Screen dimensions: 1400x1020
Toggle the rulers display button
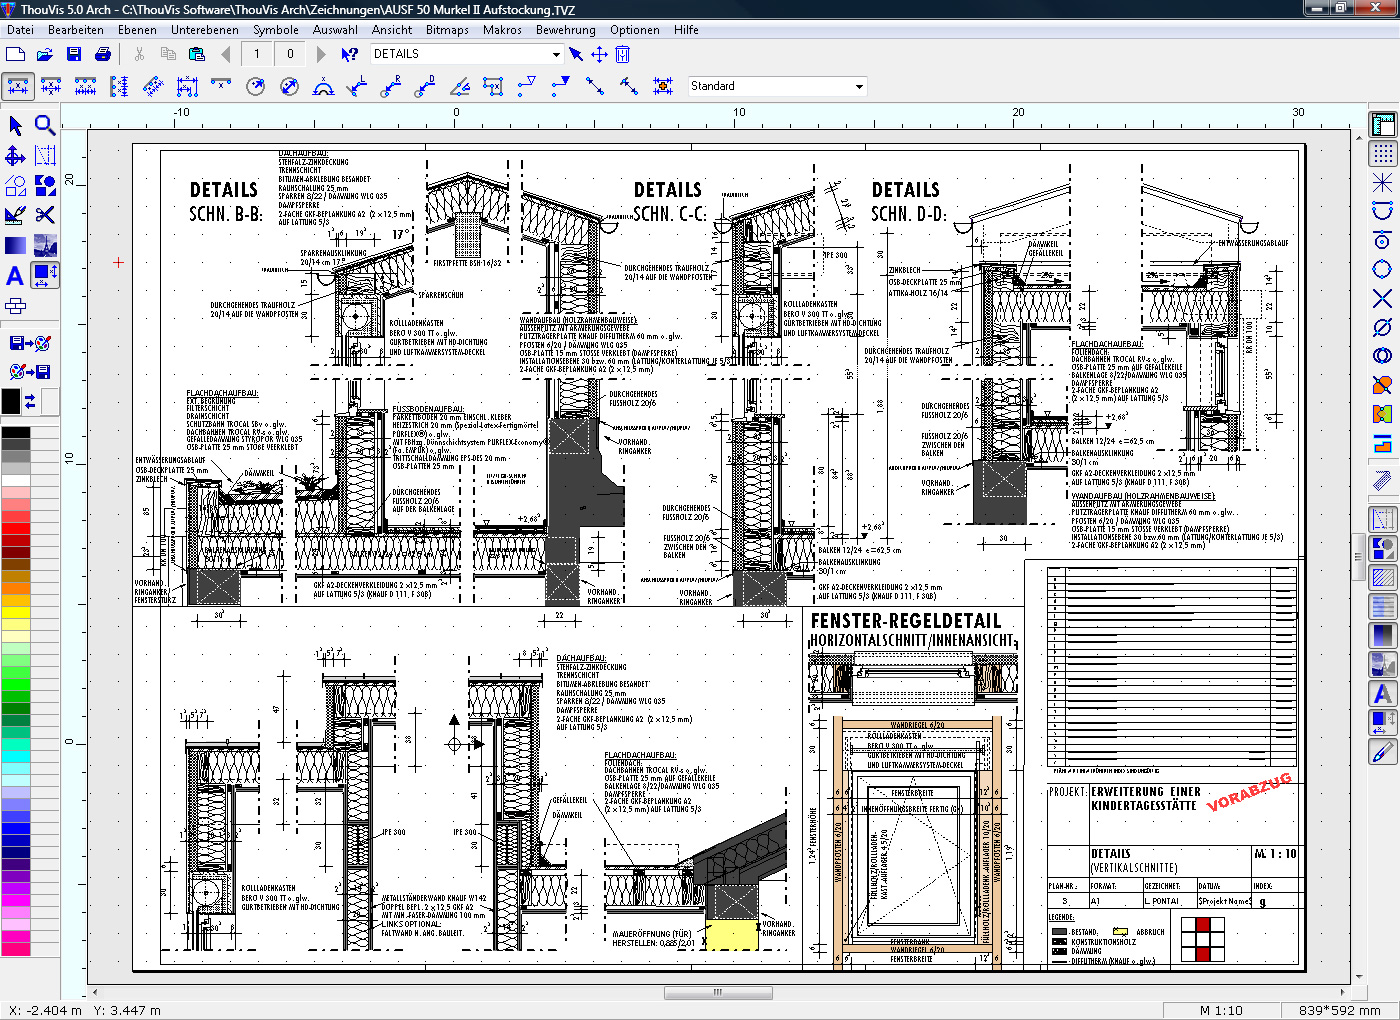point(1382,125)
